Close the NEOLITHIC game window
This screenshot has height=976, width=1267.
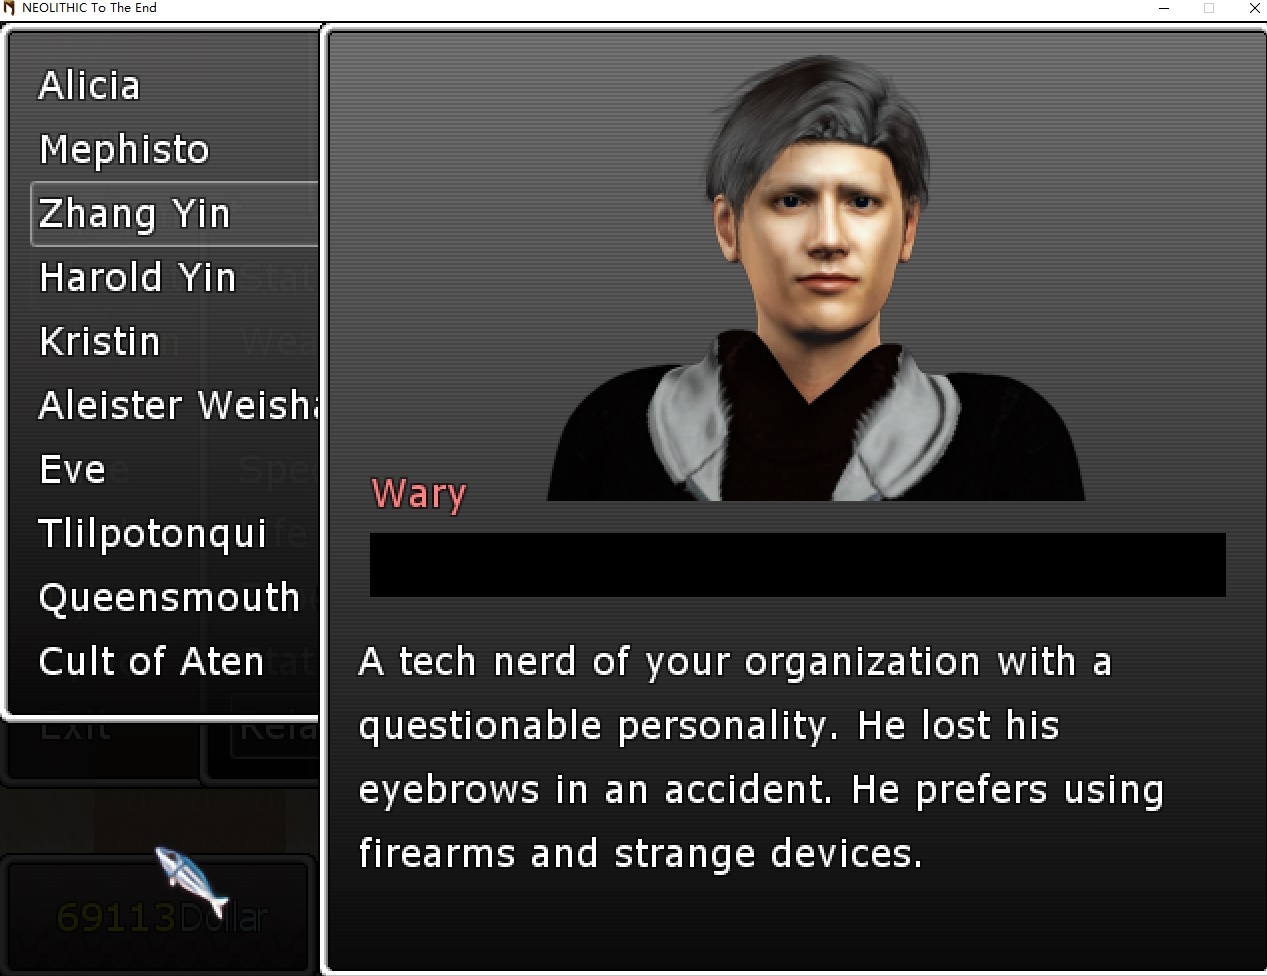[x=1254, y=8]
